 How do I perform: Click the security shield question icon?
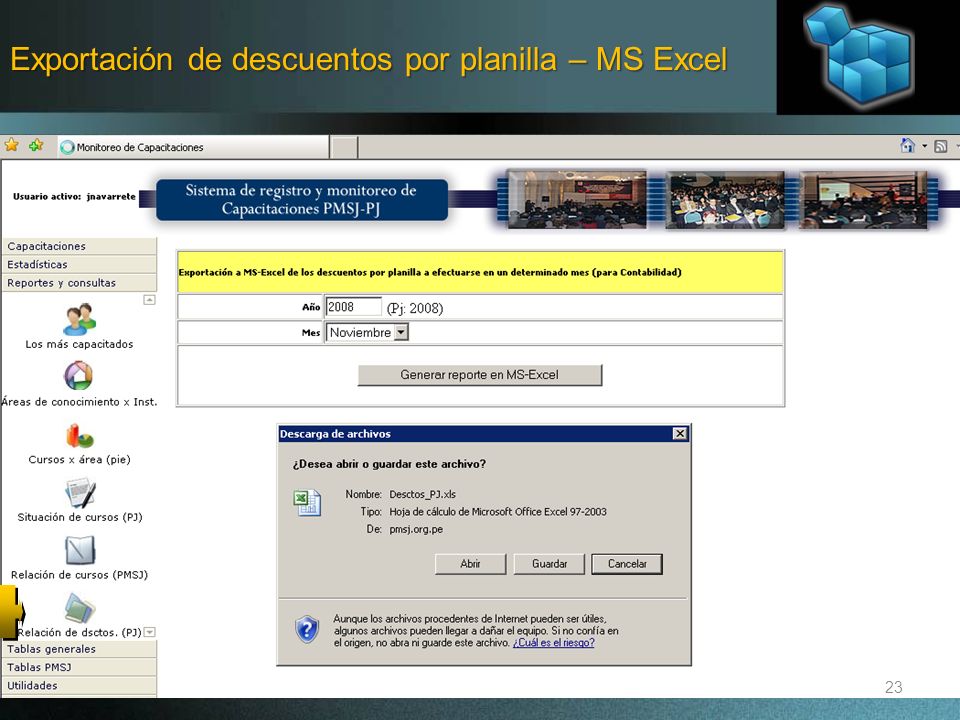tap(307, 629)
